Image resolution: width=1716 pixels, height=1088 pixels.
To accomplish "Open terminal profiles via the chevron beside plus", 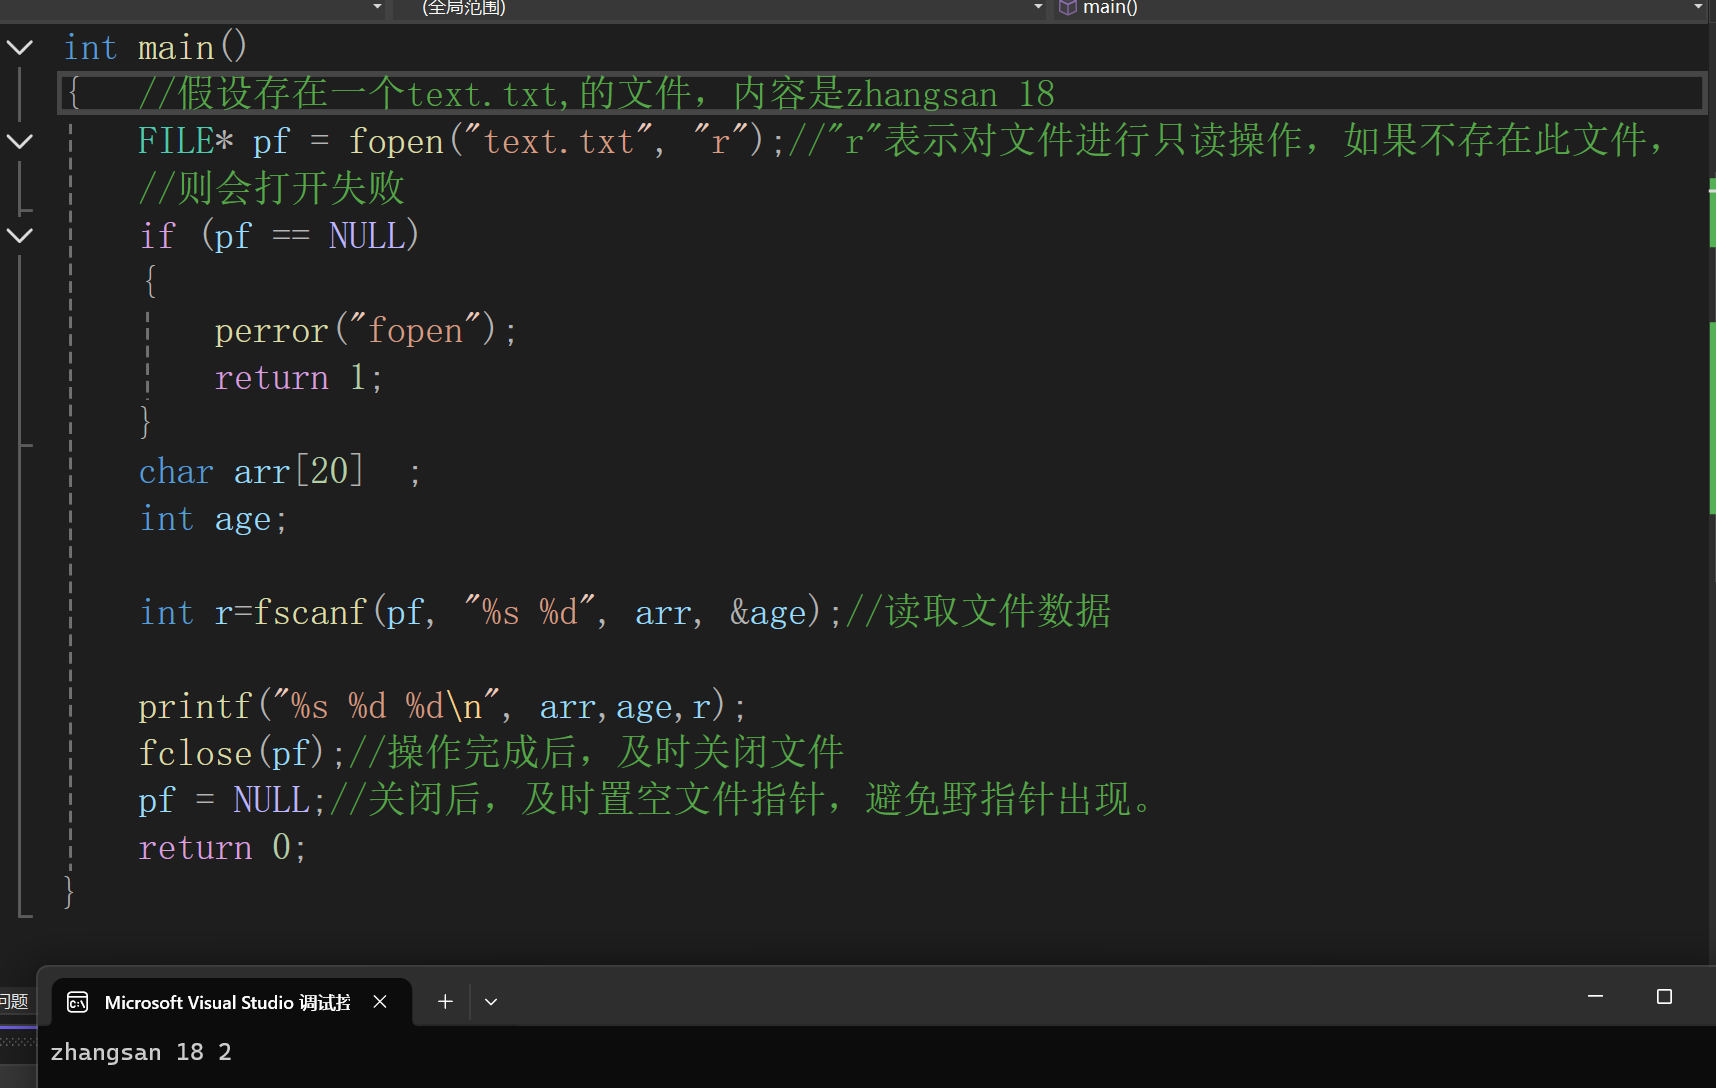I will click(x=490, y=1001).
